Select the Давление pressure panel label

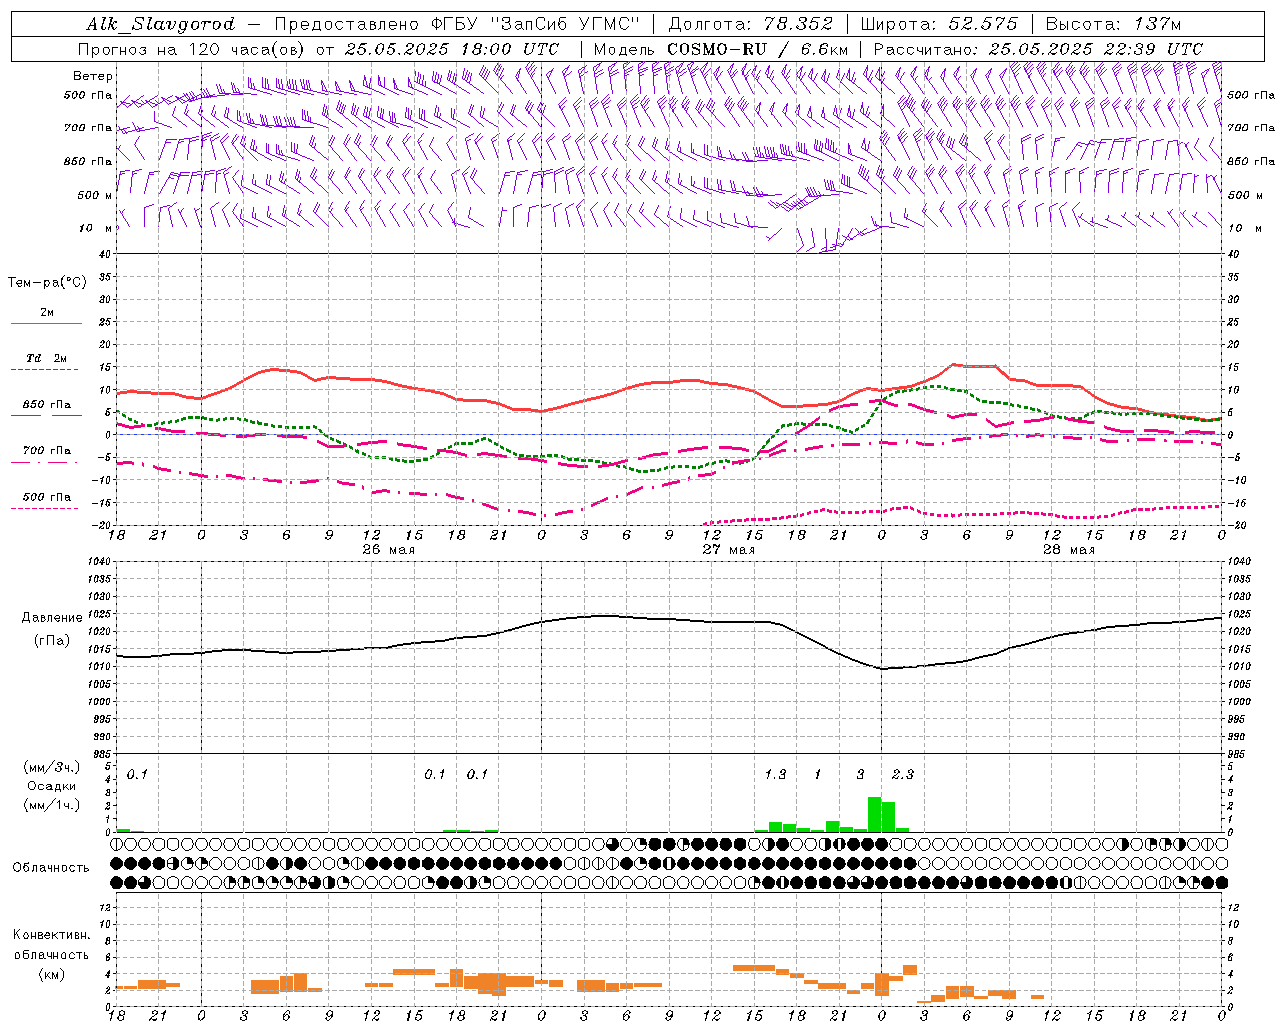click(50, 617)
